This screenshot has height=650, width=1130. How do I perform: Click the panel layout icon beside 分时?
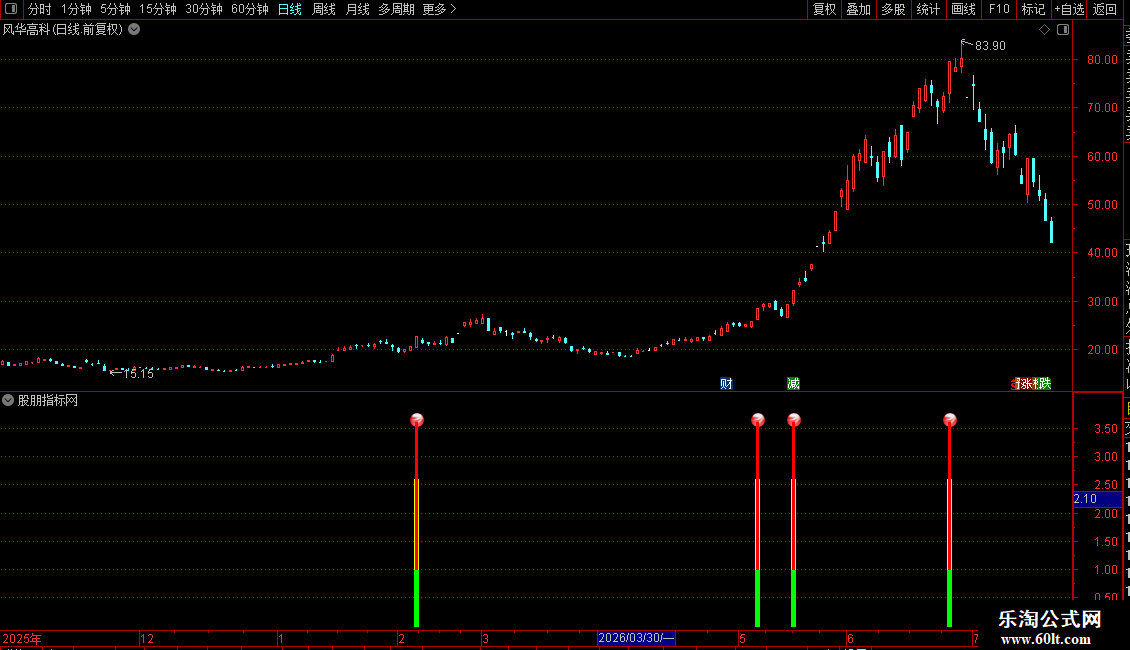(x=11, y=9)
